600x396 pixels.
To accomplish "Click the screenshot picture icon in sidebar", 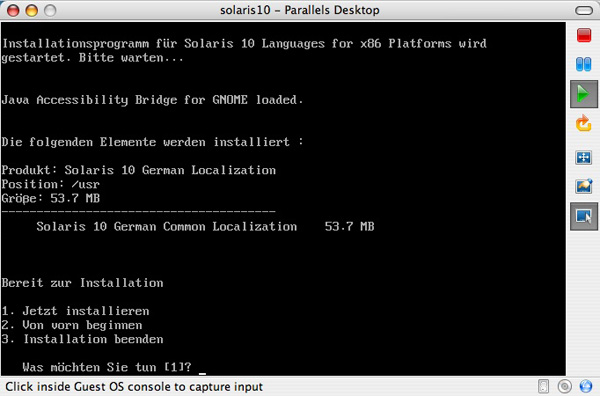I will pos(584,186).
